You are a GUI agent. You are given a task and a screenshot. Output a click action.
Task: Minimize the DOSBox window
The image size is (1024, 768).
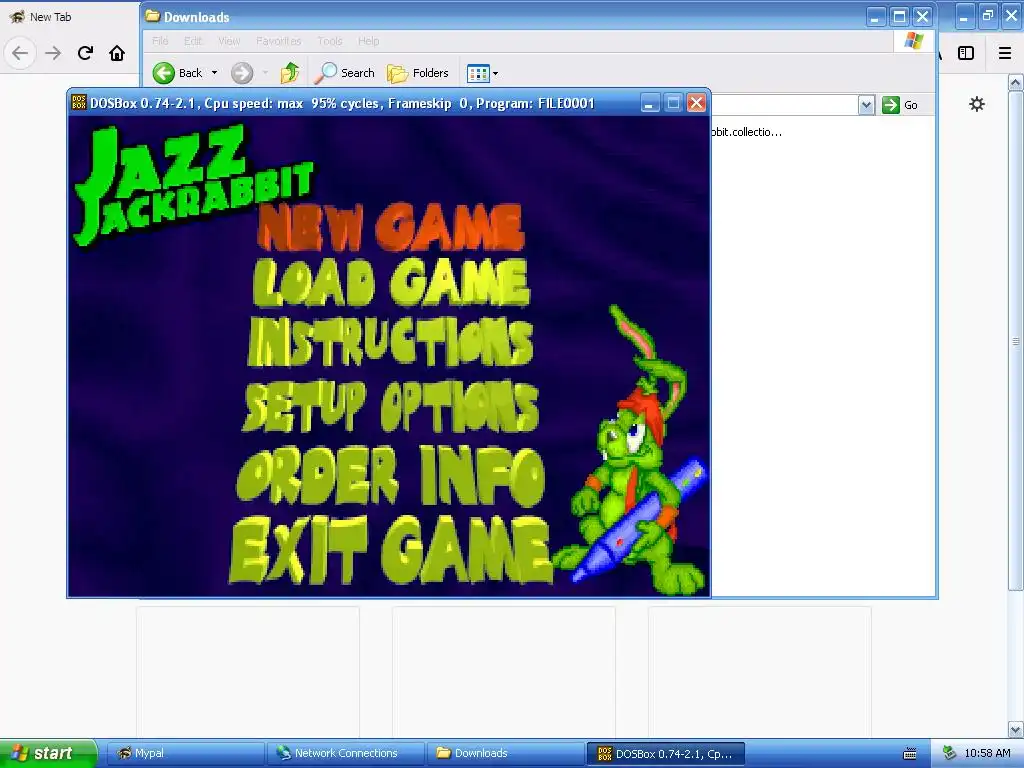(648, 103)
